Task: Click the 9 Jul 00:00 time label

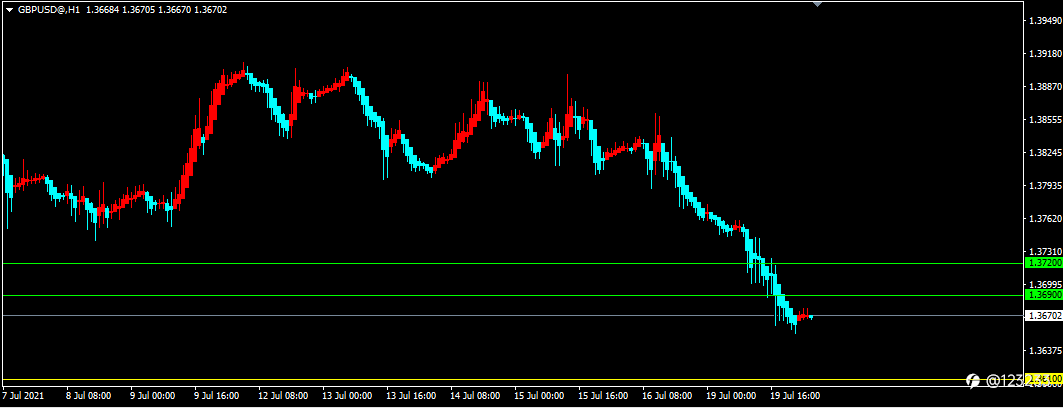Action: (154, 396)
